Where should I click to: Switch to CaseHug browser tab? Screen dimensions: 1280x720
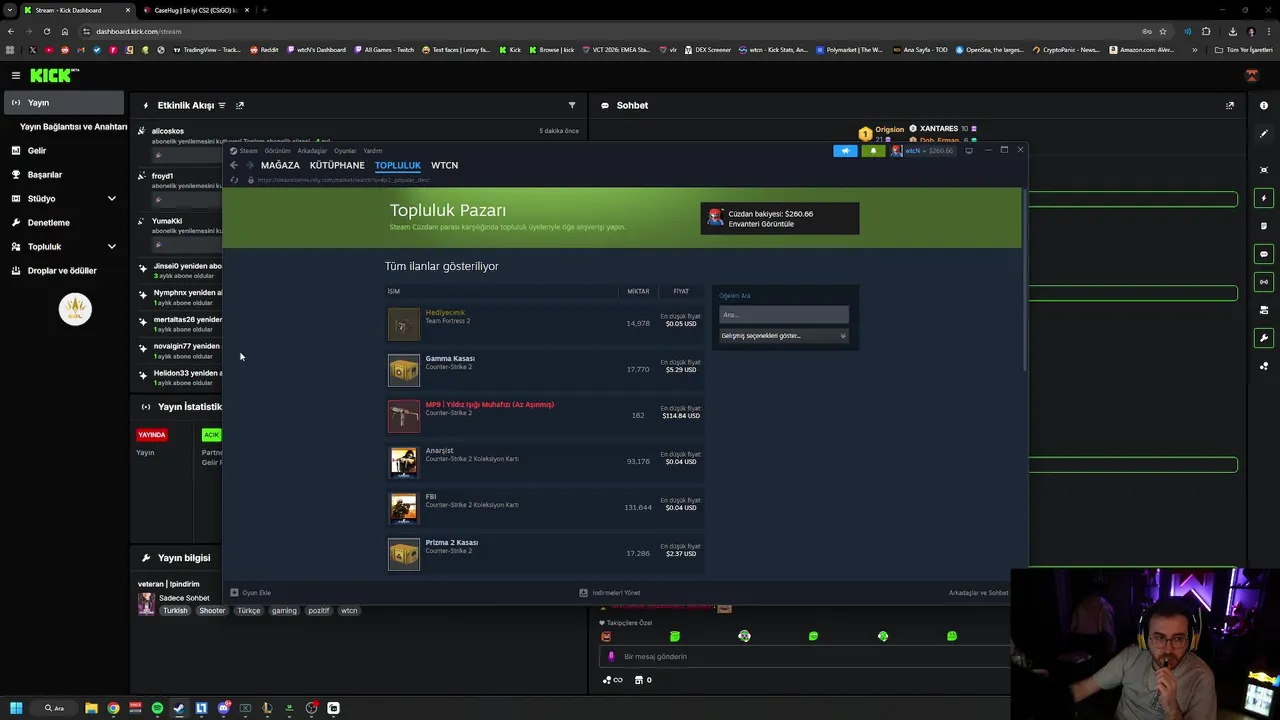195,10
